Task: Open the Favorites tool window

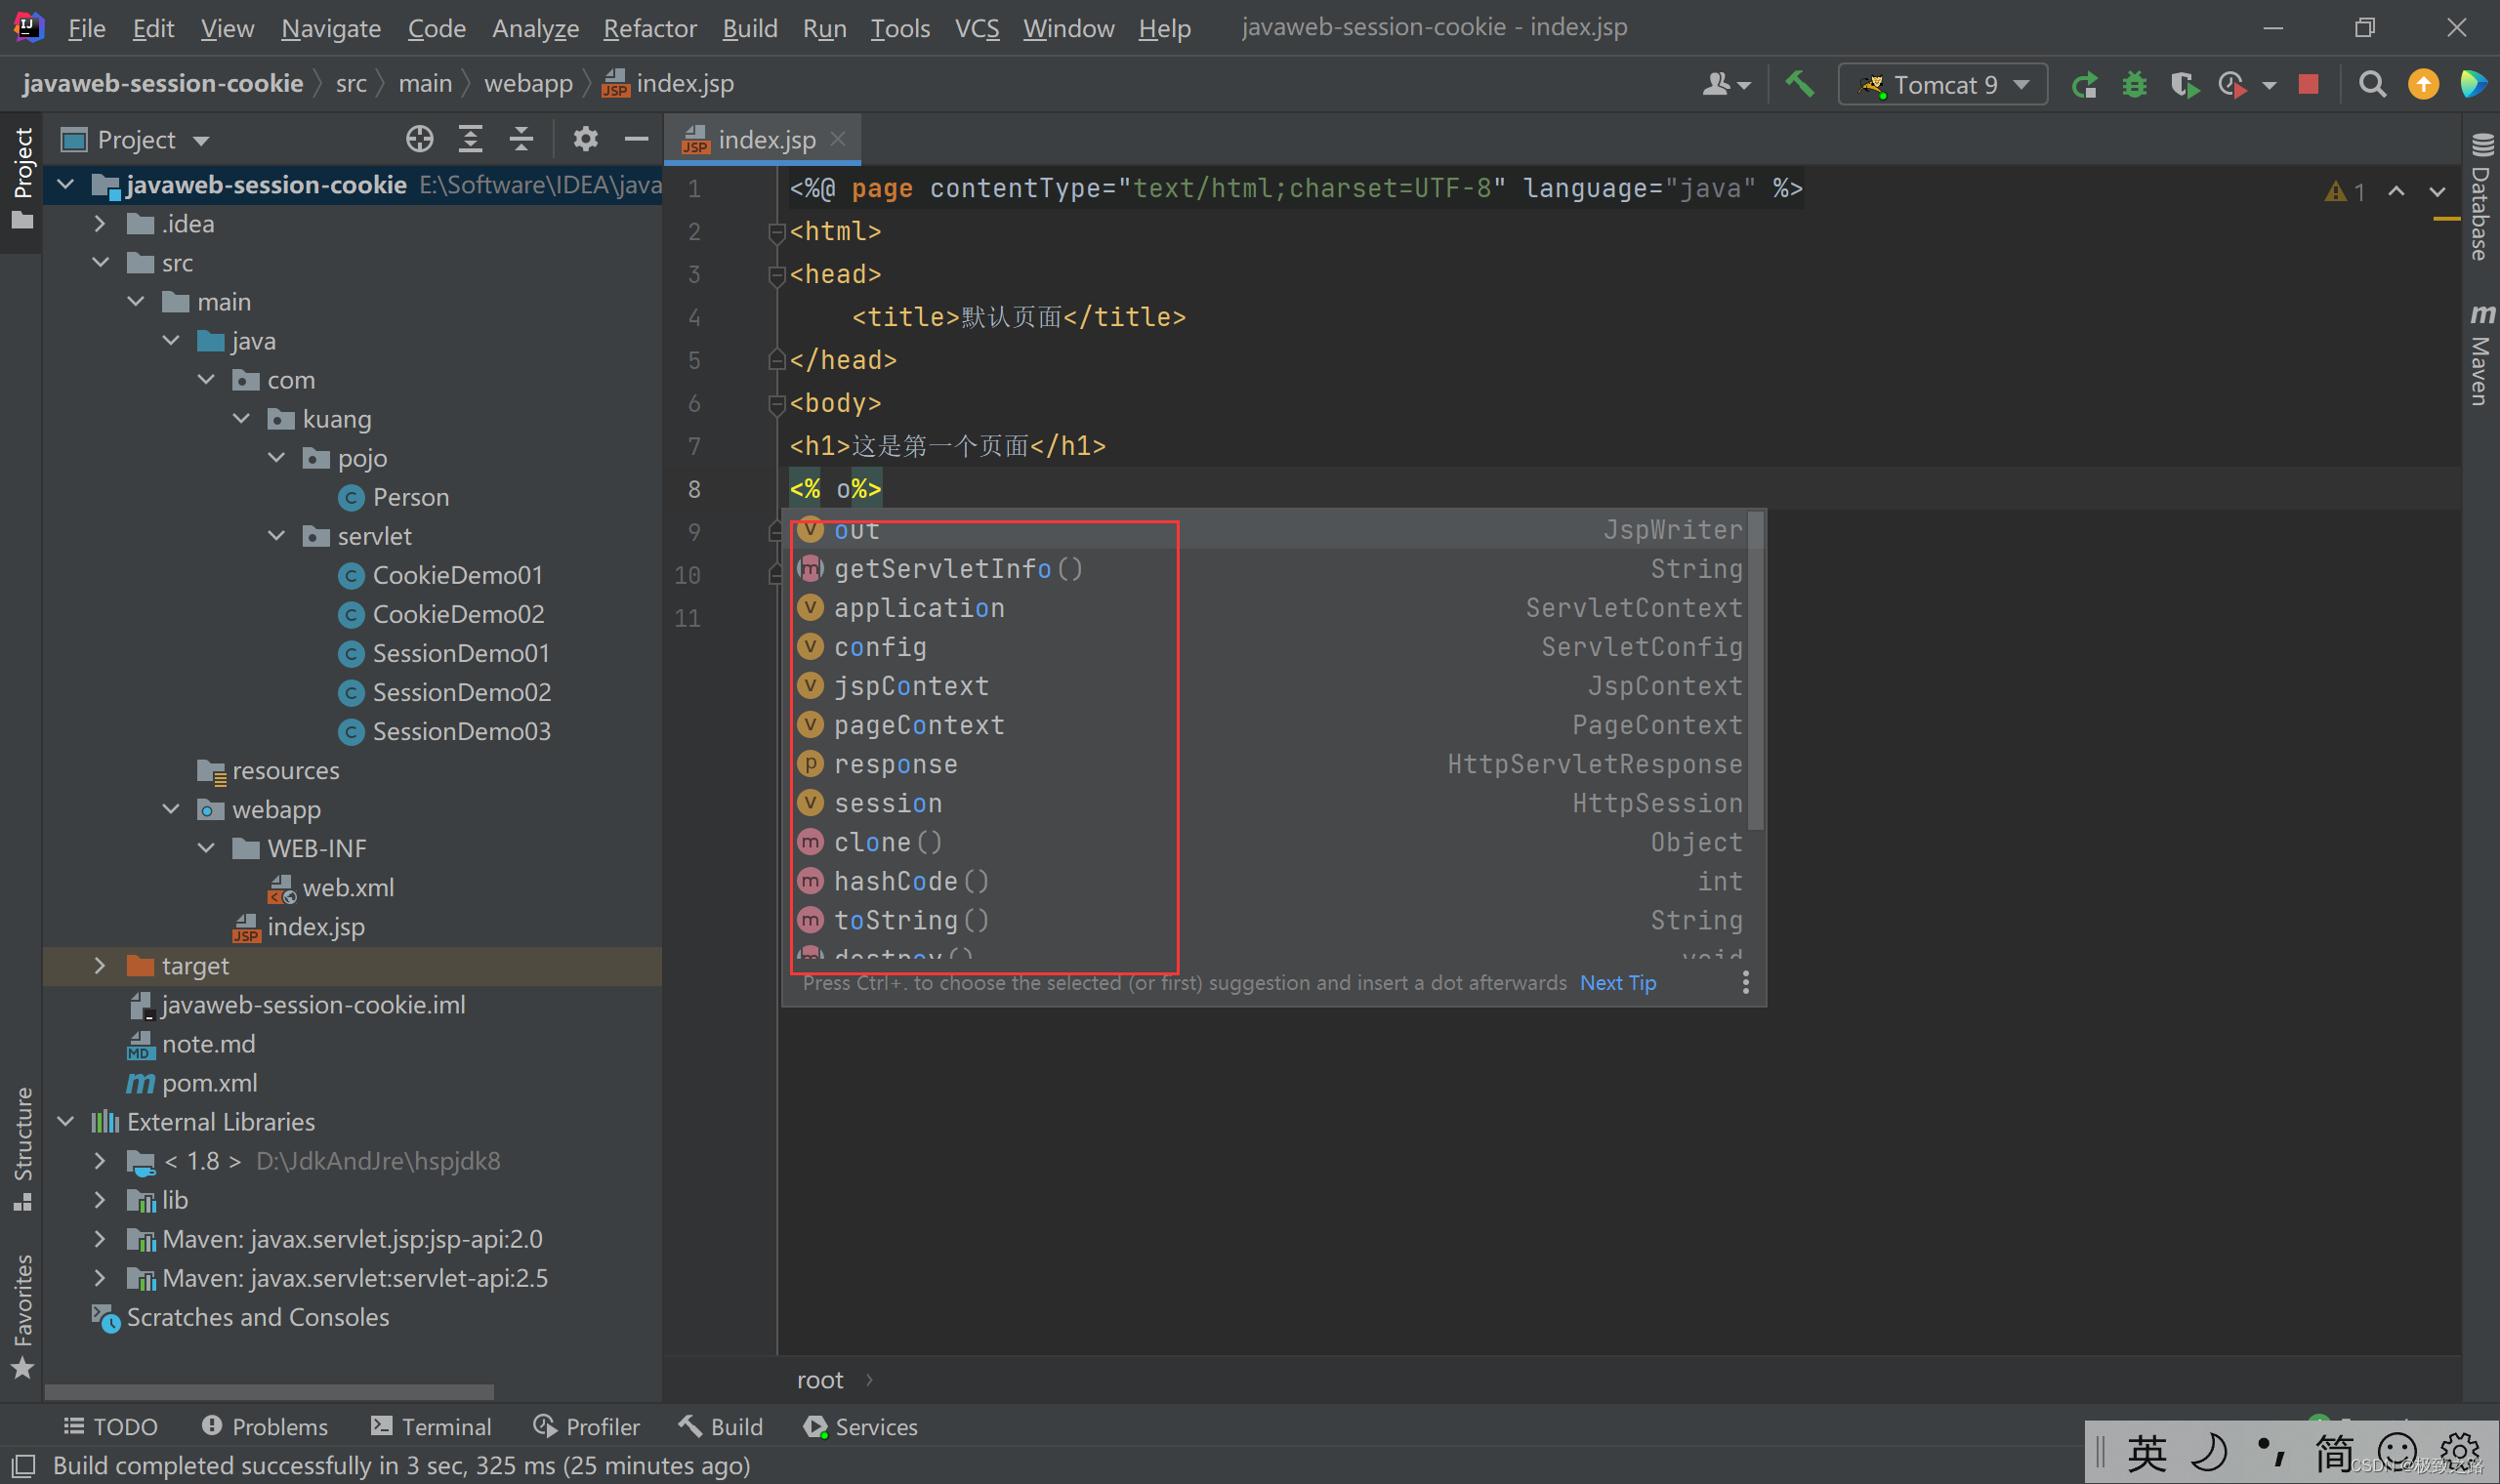Action: [22, 1316]
